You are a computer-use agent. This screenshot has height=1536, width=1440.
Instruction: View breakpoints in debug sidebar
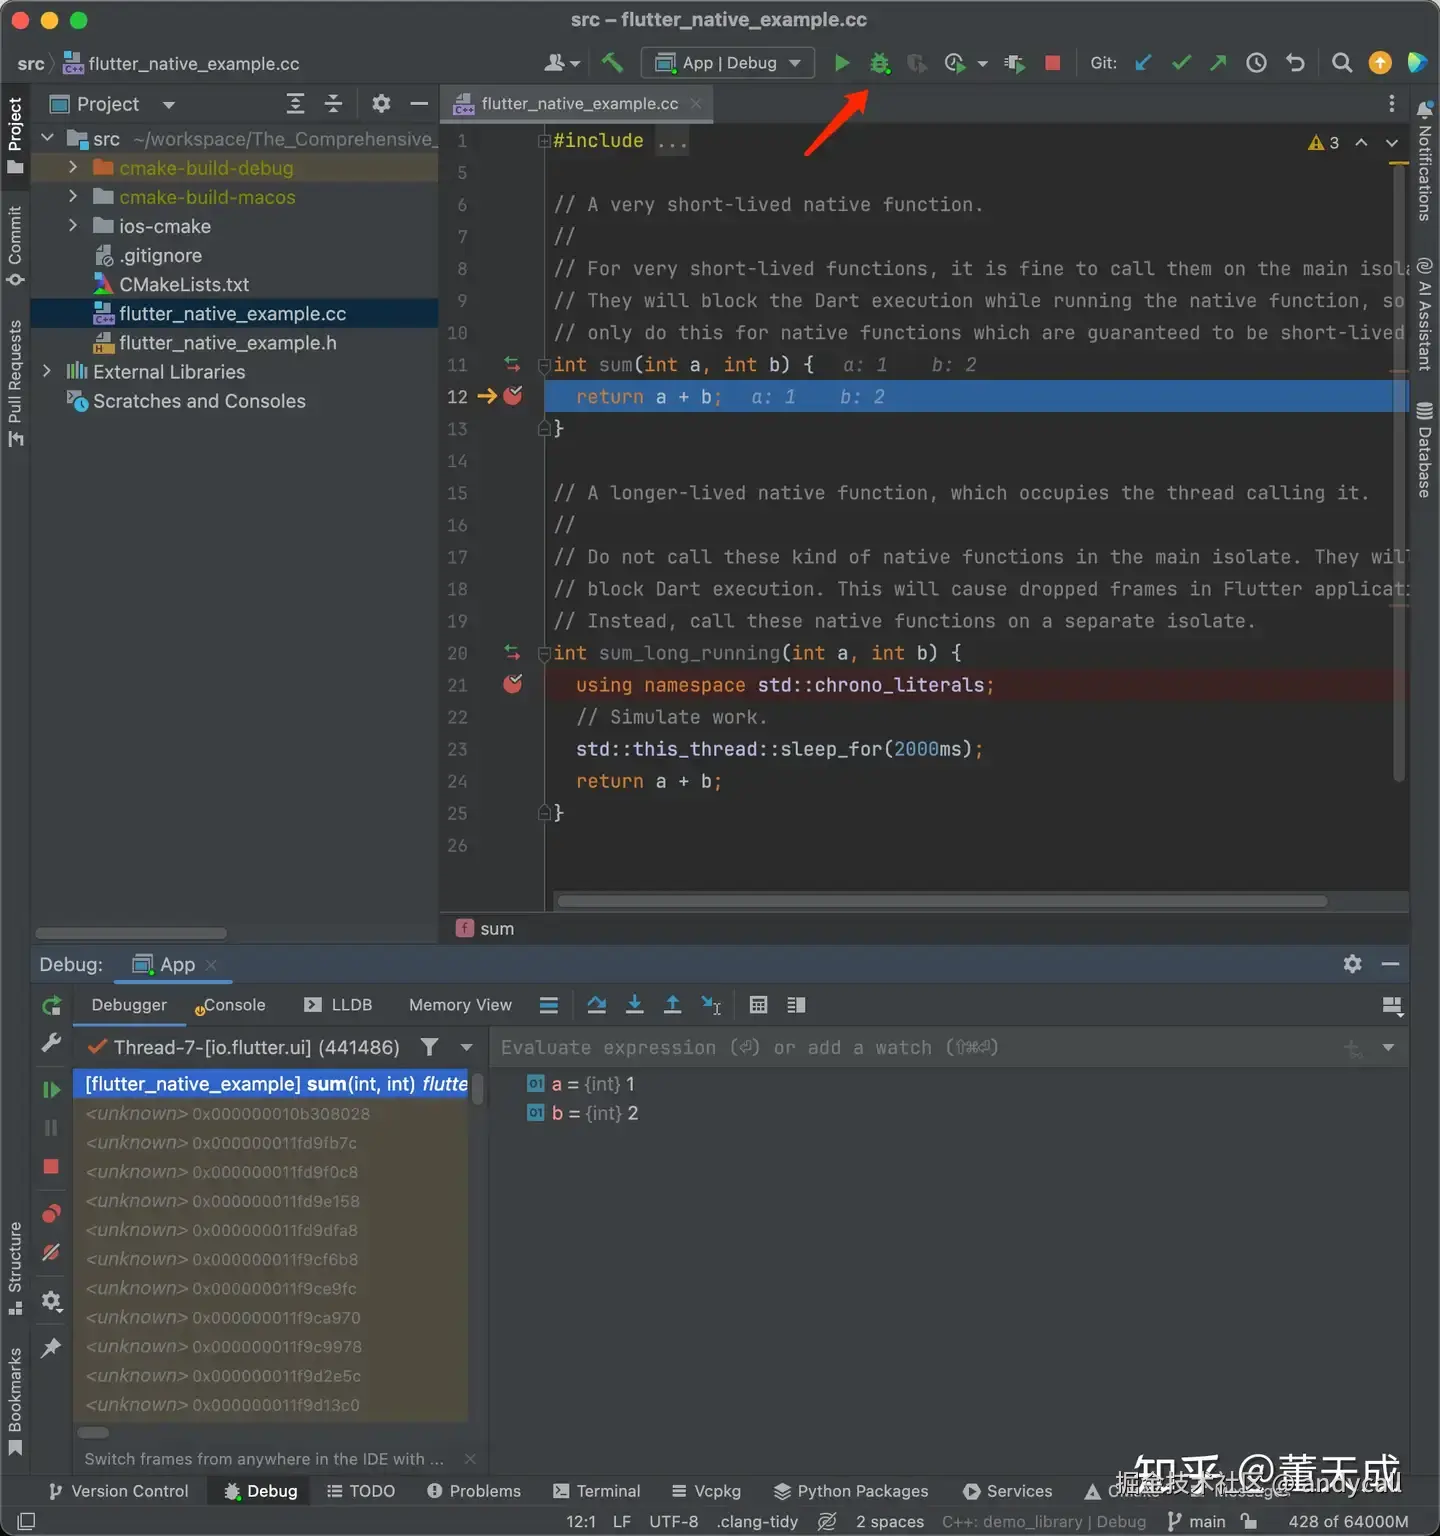point(51,1214)
